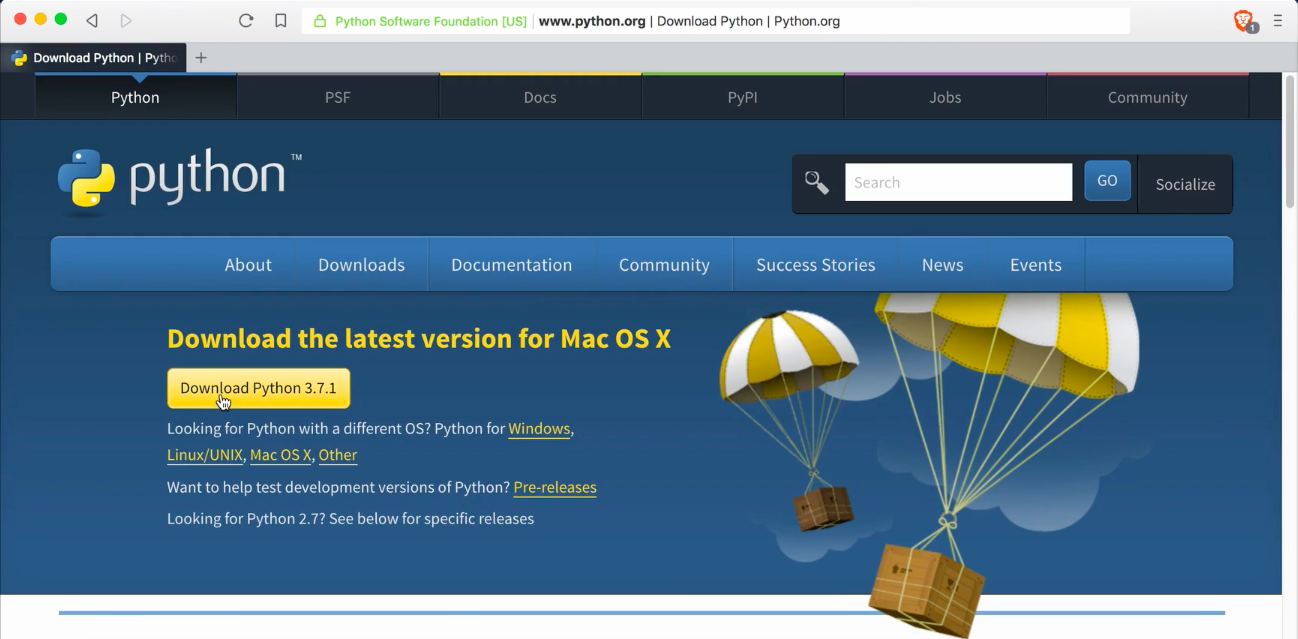
Task: Open Brave shields lion icon
Action: (1243, 21)
